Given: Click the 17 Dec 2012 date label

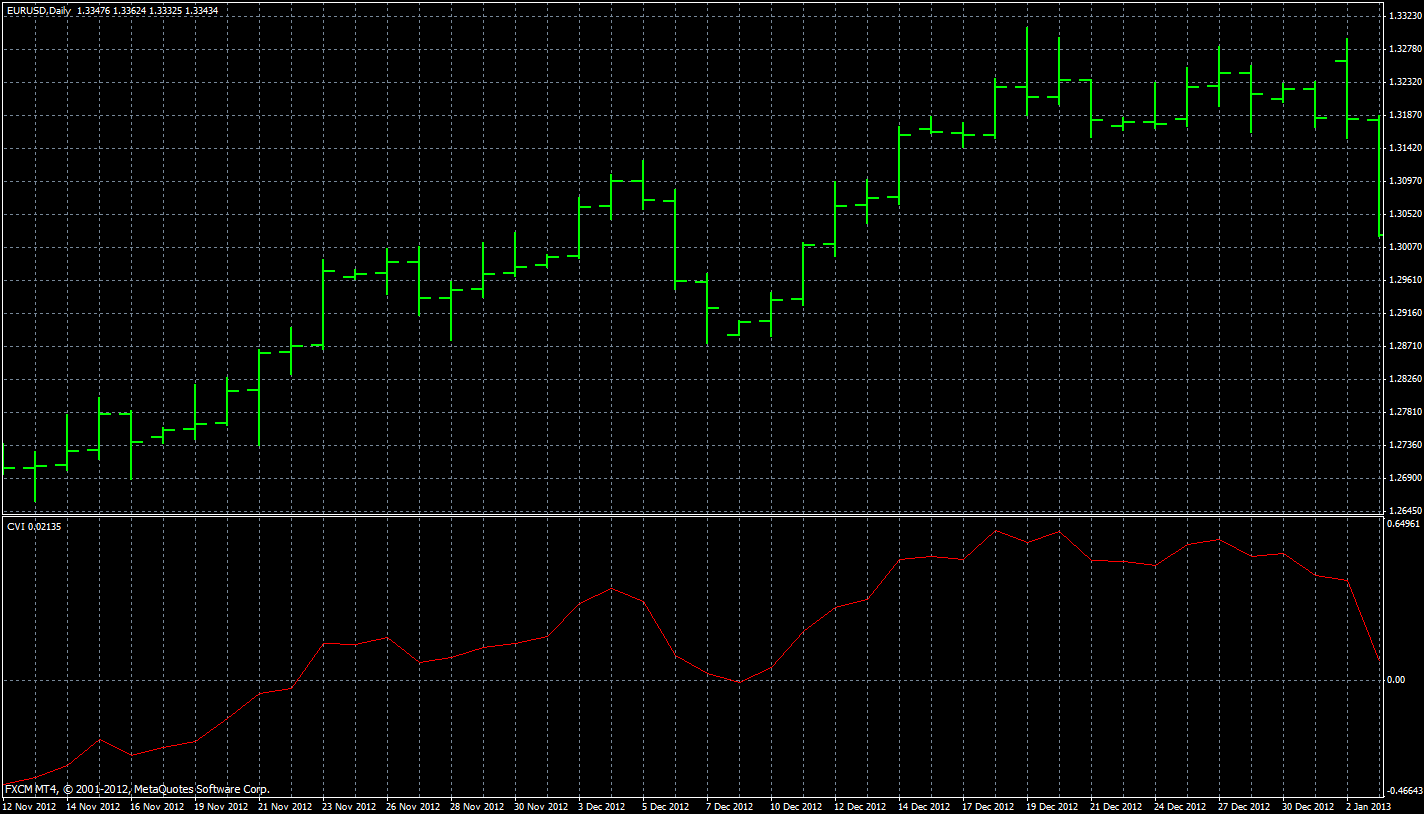Looking at the screenshot, I should click(989, 806).
